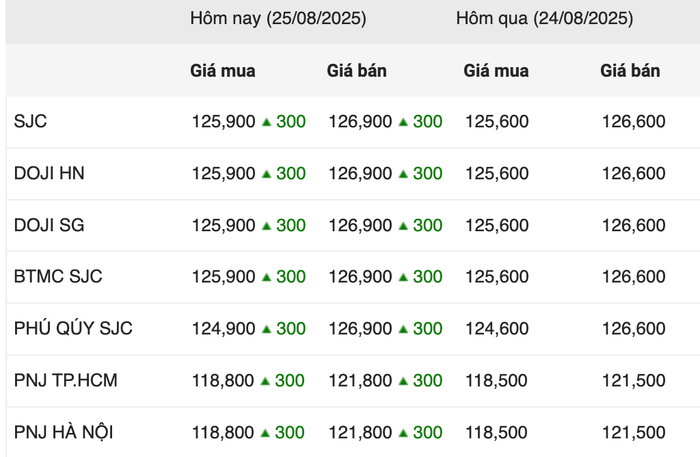Select the DOJI HN row label
Image resolution: width=700 pixels, height=457 pixels.
pyautogui.click(x=49, y=173)
